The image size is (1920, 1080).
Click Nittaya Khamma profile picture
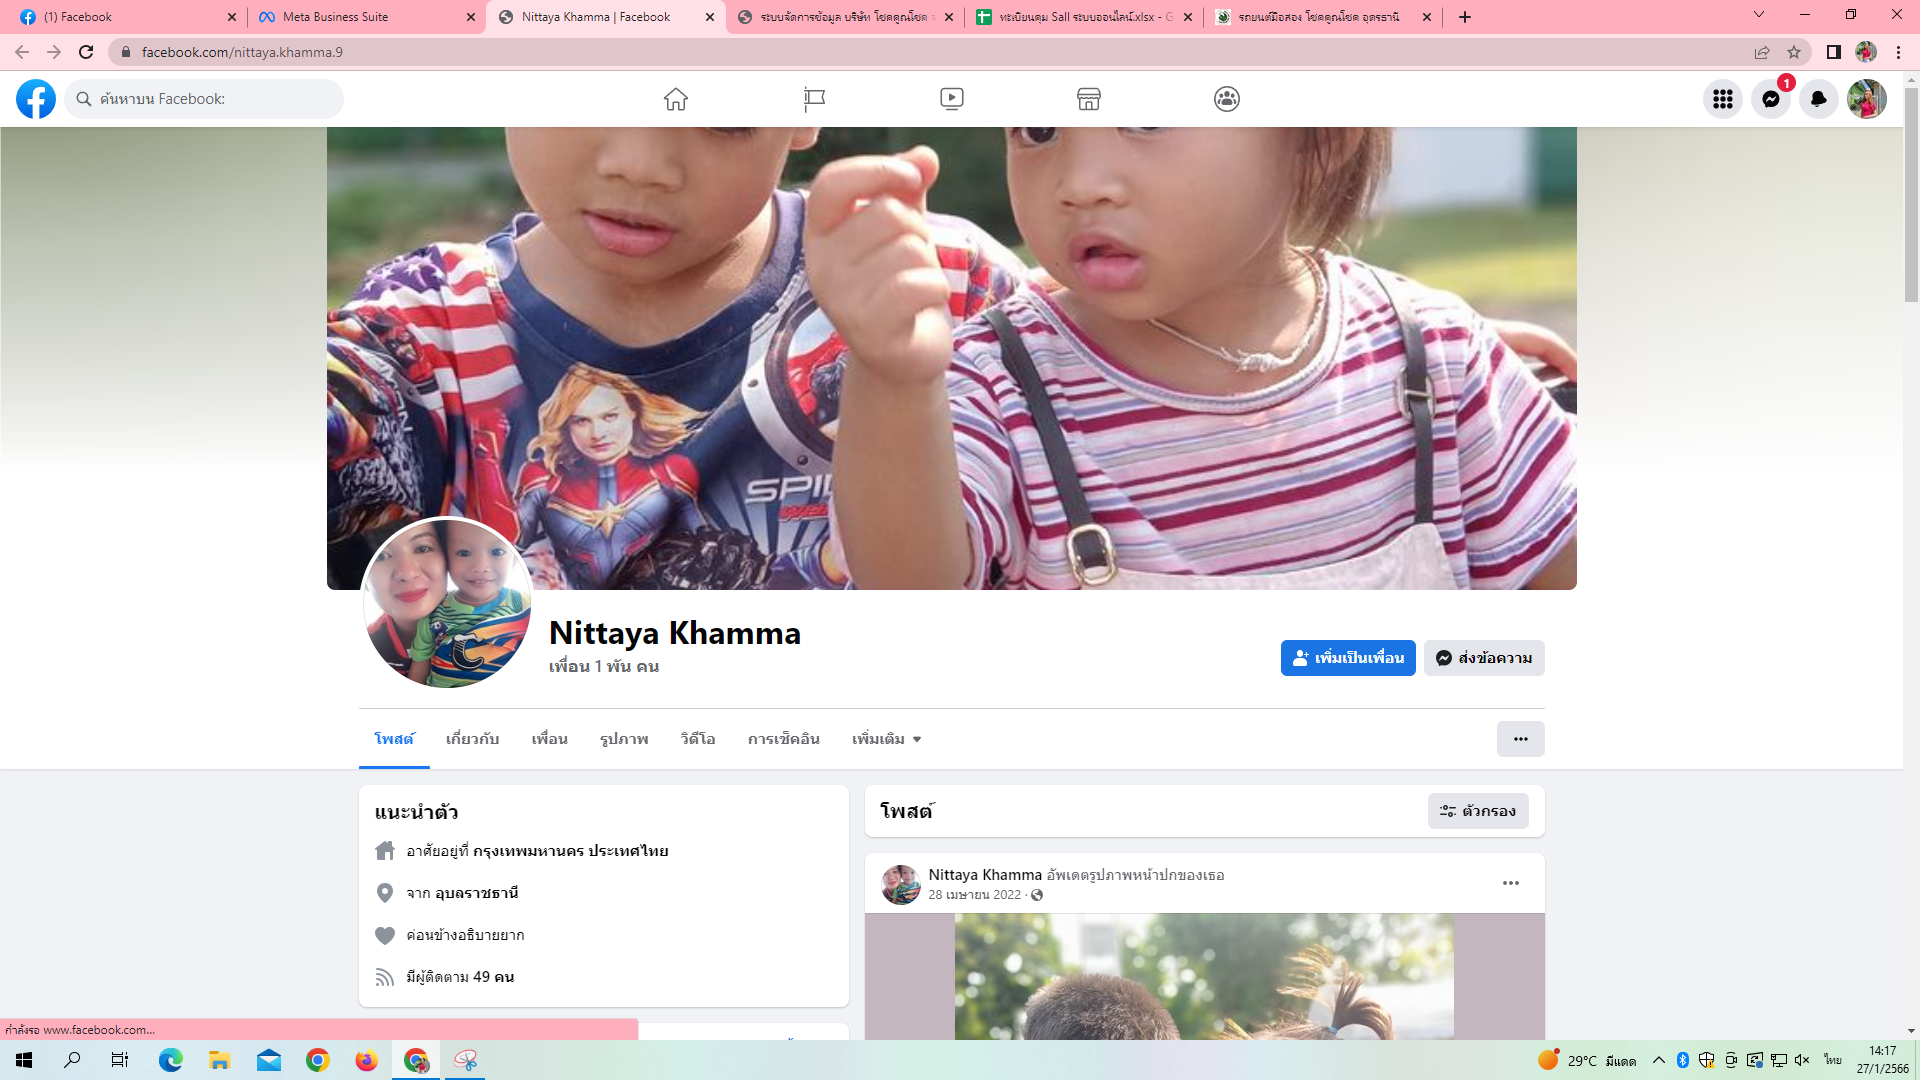point(447,603)
